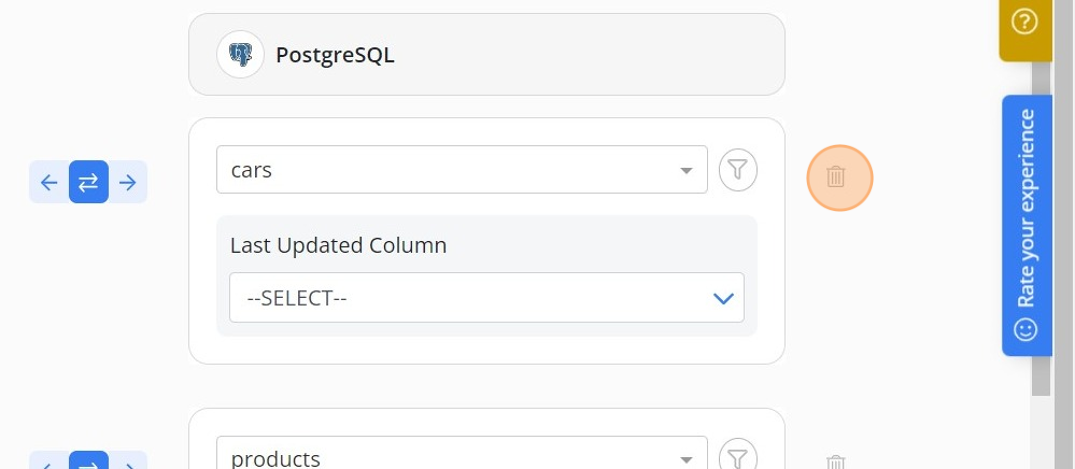Expand the products table dropdown
This screenshot has height=469, width=1075.
[686, 459]
